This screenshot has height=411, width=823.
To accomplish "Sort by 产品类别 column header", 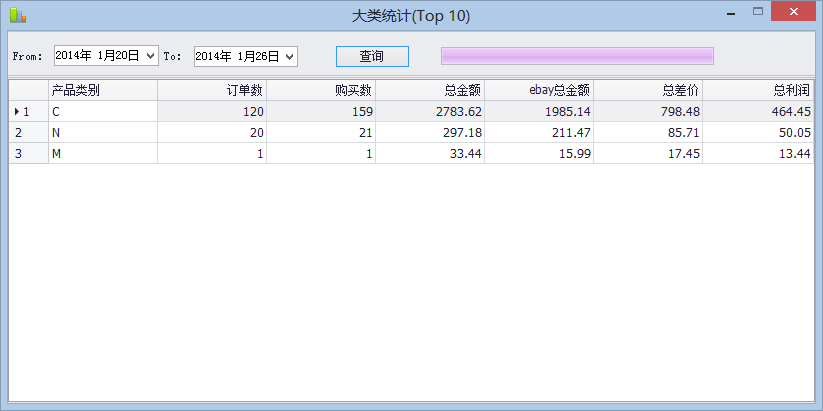I will (x=102, y=90).
